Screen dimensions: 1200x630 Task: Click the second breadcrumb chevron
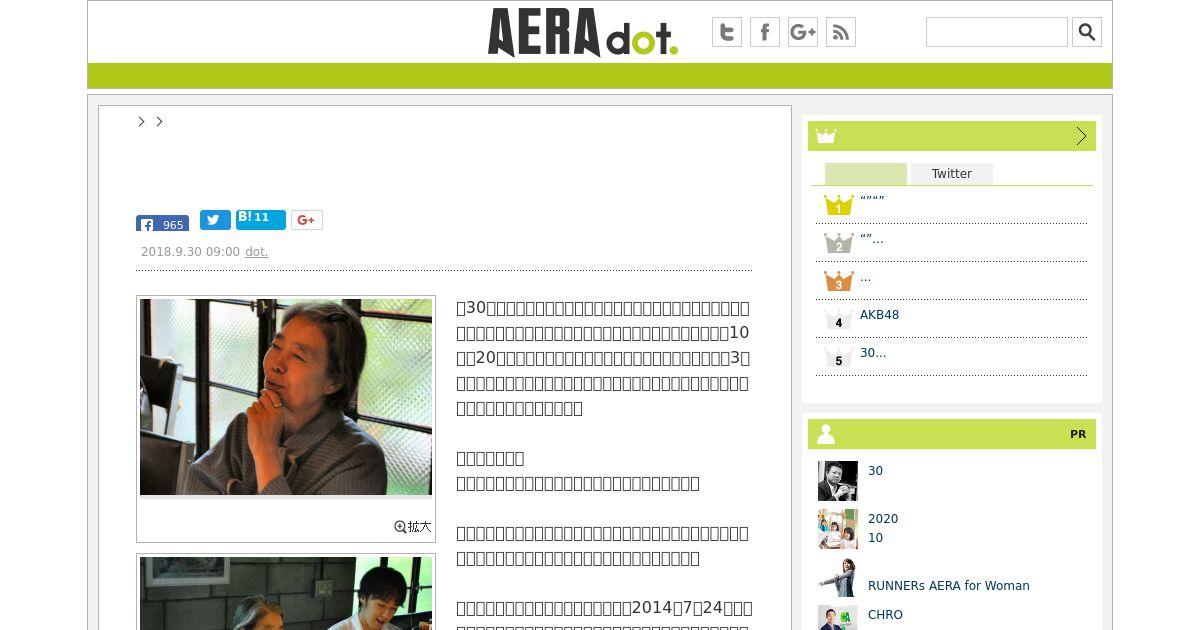click(x=159, y=121)
